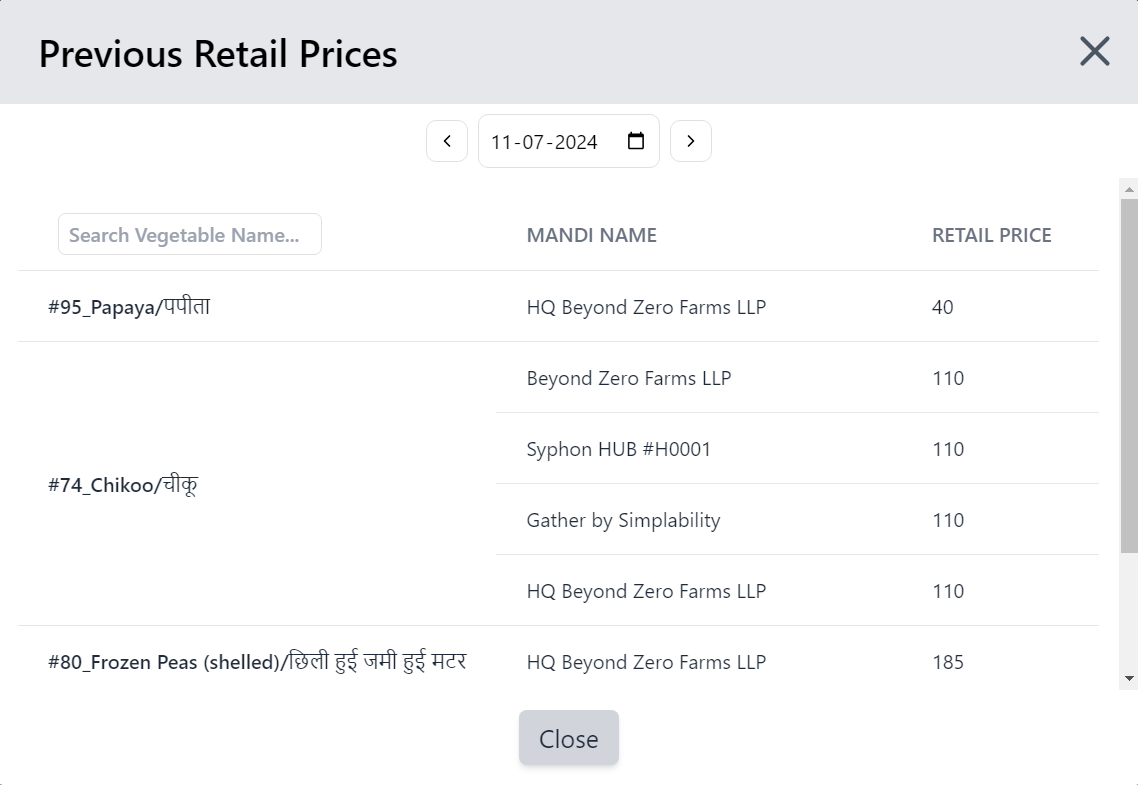Click the Beyond Zero Farms LLP mandi name

(x=629, y=378)
